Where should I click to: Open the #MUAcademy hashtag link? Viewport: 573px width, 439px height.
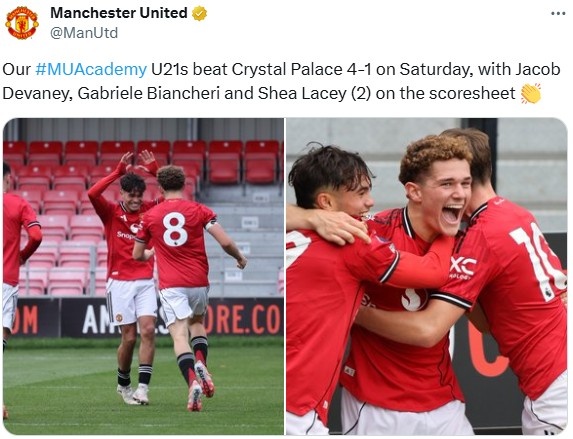point(91,69)
